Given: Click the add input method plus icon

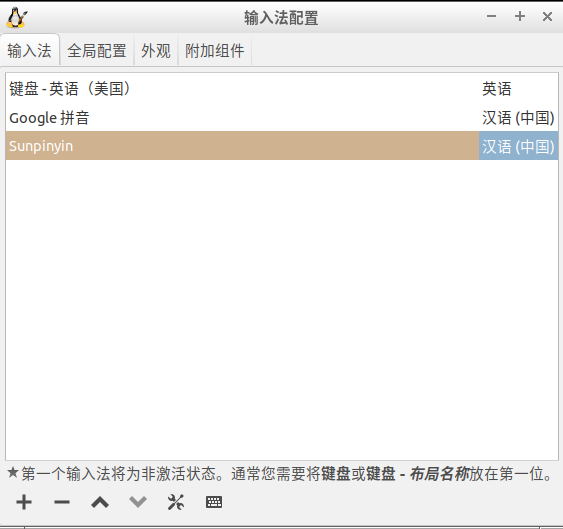Looking at the screenshot, I should 24,502.
